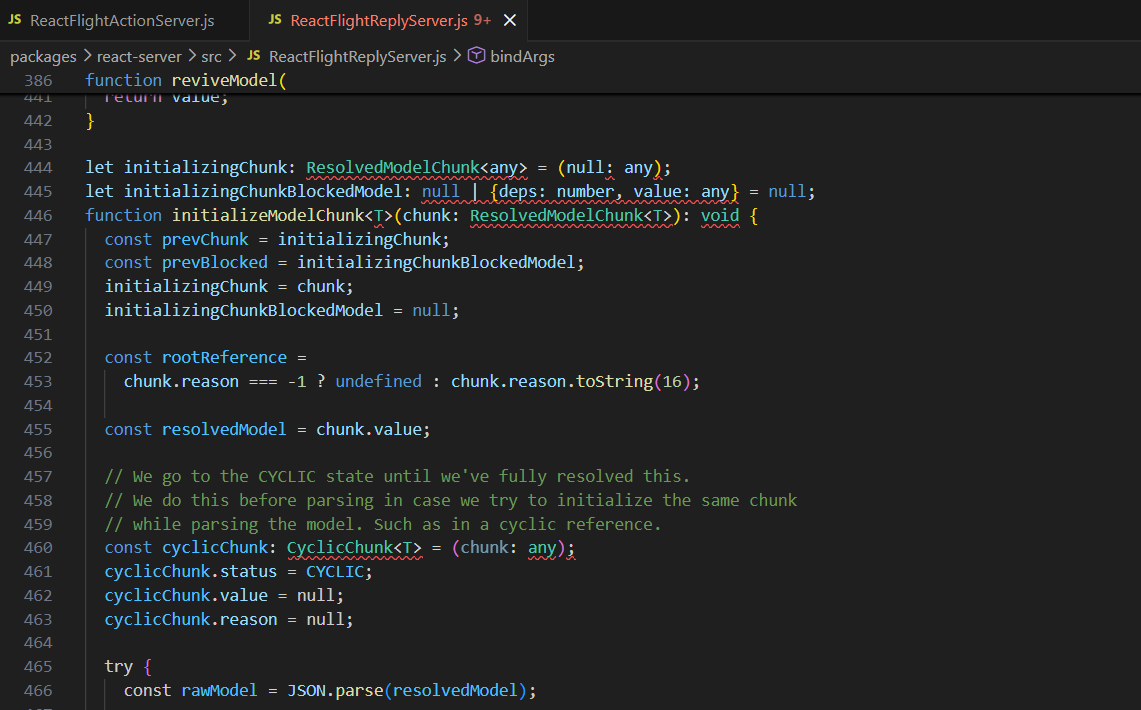The height and width of the screenshot is (710, 1141).
Task: Click JS icon on ReactFlightReplyServer.js tab
Action: click(275, 20)
